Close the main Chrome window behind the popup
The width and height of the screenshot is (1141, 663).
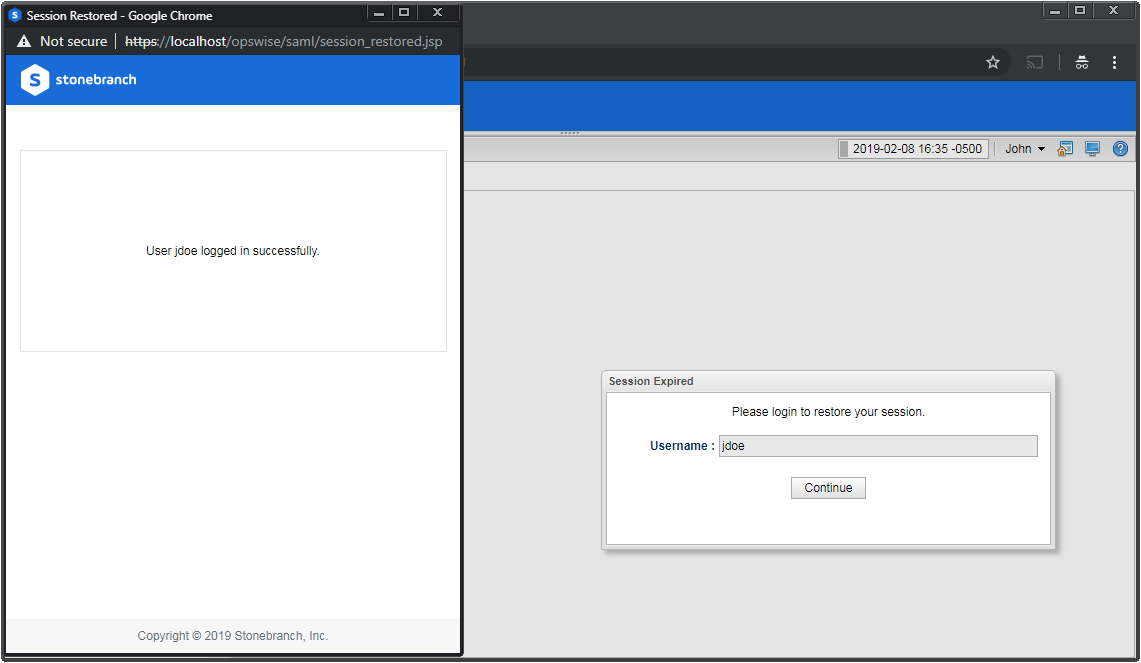click(1112, 11)
